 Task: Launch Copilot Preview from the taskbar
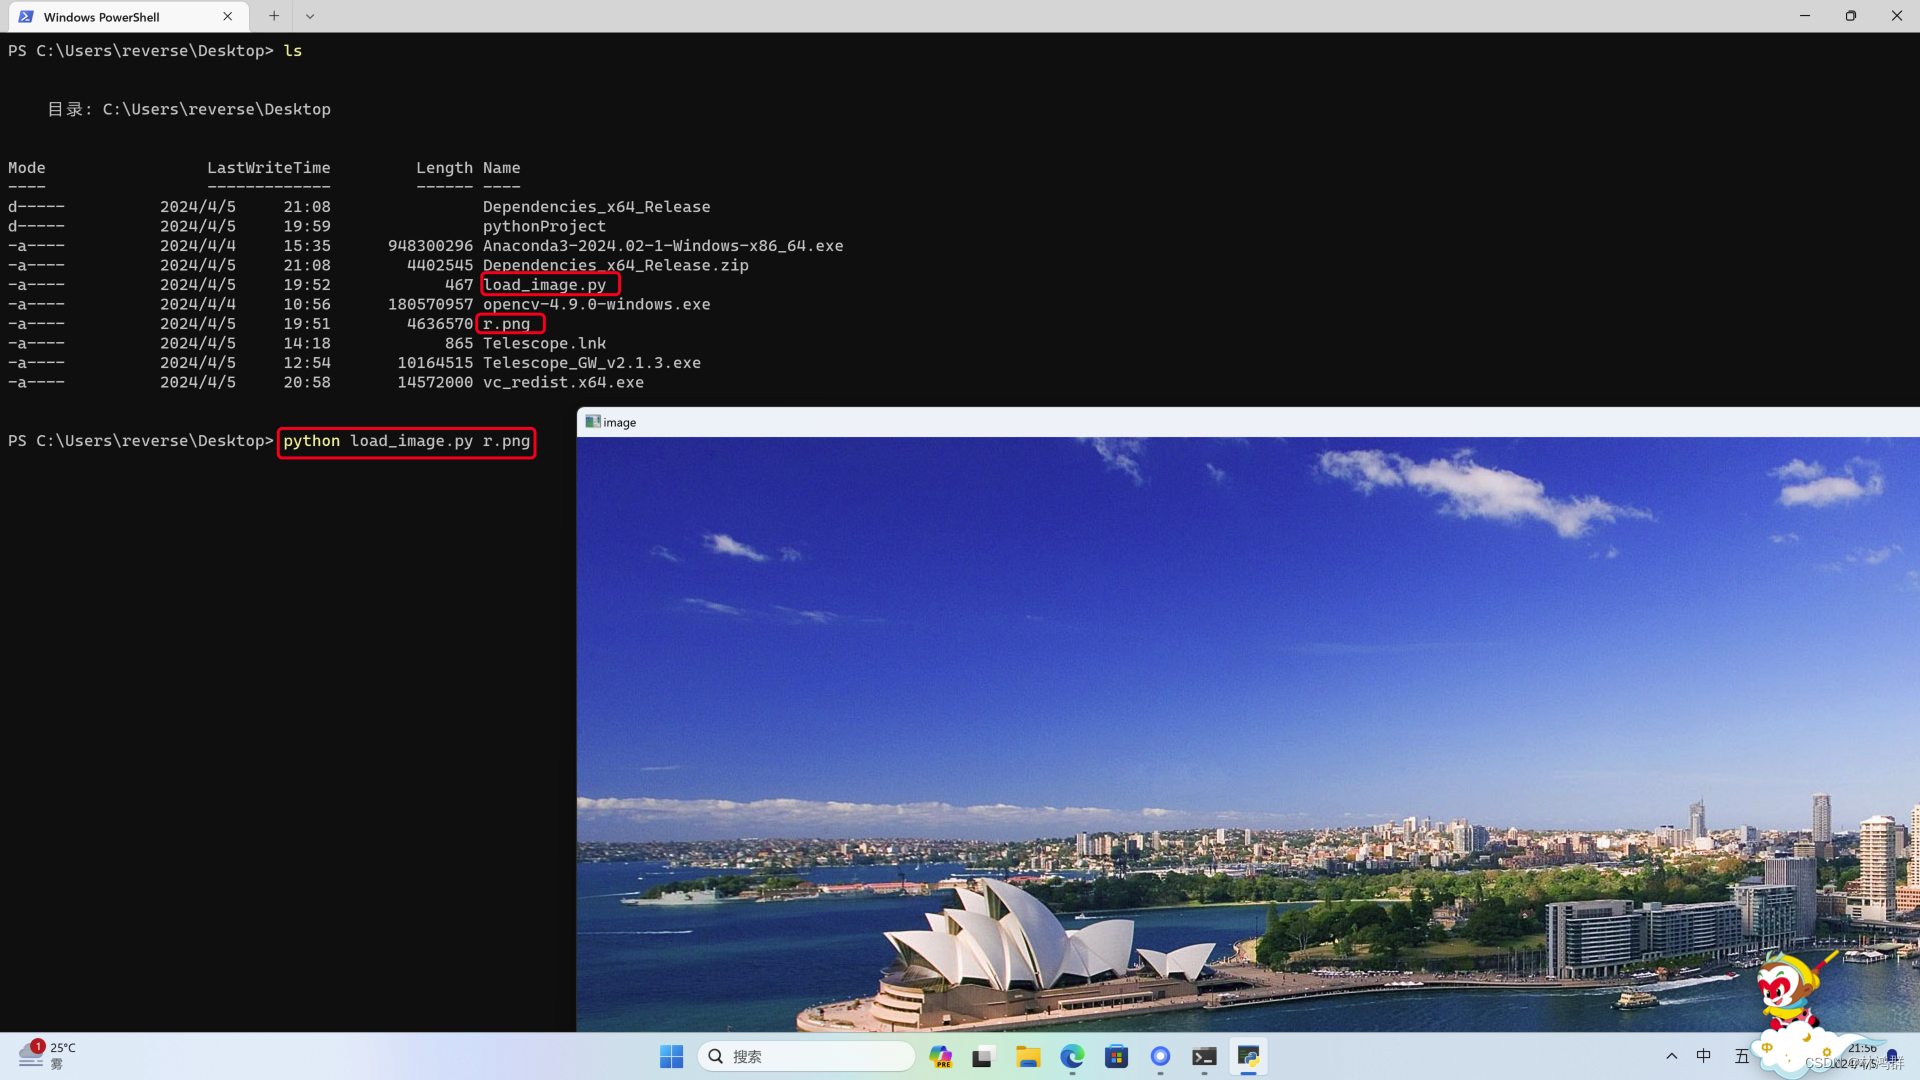[941, 1056]
